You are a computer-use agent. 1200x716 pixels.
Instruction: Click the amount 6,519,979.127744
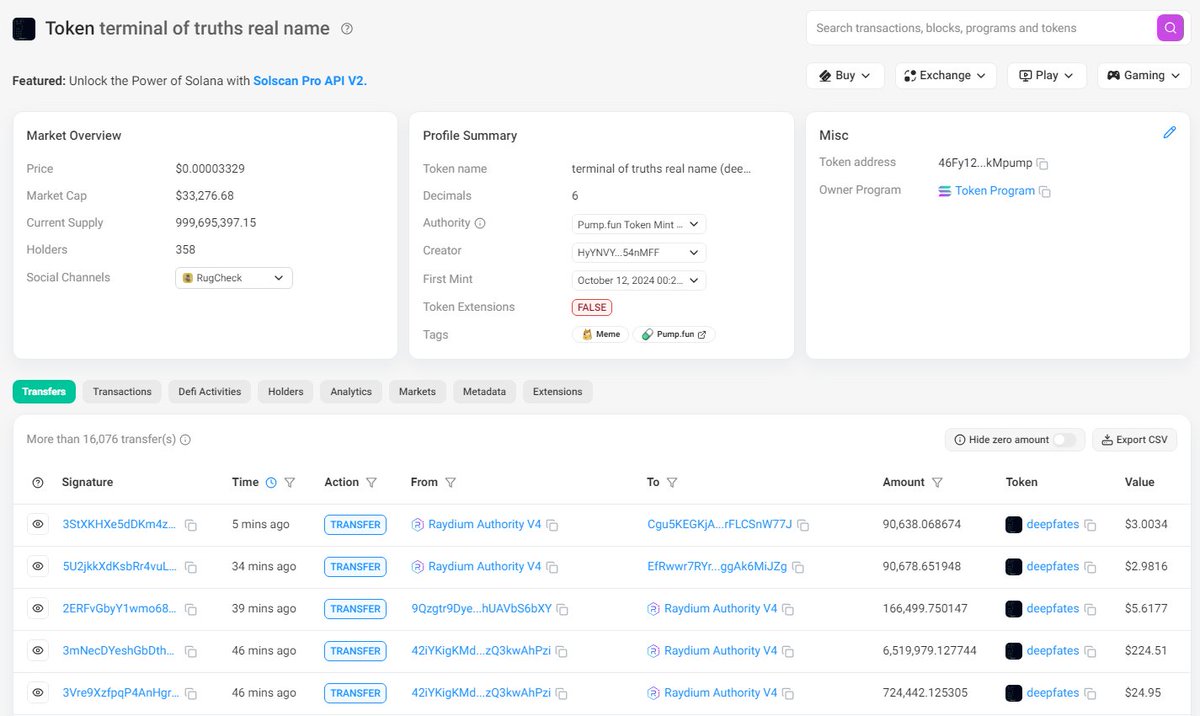(x=930, y=651)
